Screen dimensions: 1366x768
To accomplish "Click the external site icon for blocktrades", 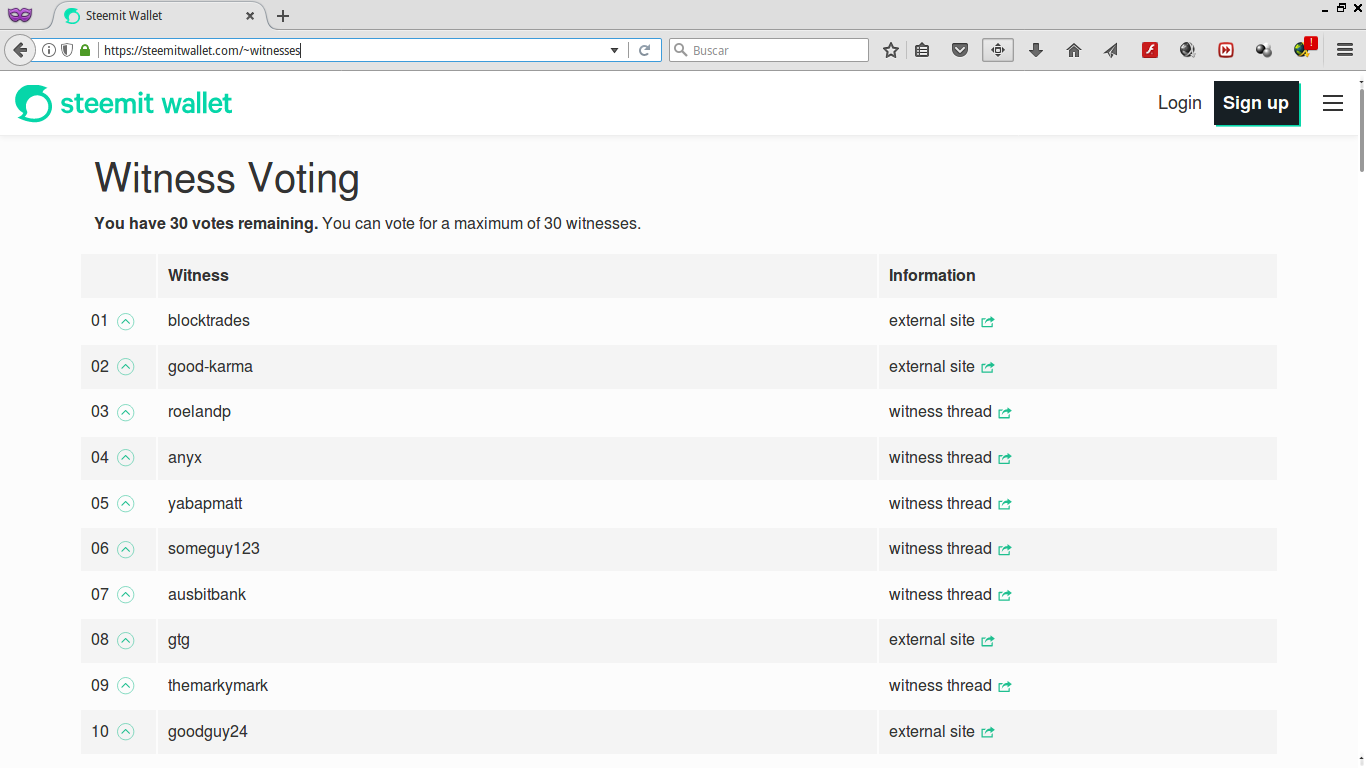I will pyautogui.click(x=988, y=322).
